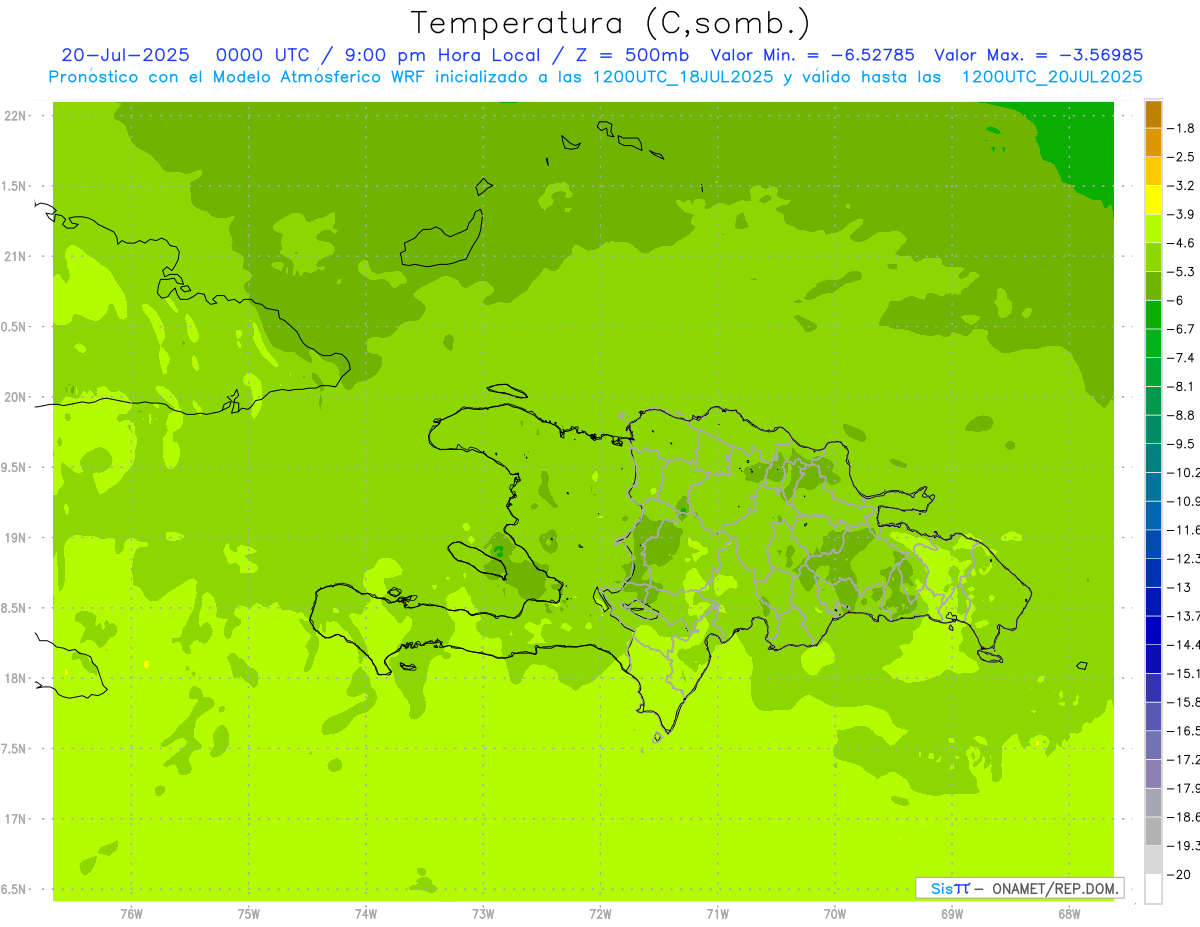Click the '-13' legend value

pos(1179,587)
